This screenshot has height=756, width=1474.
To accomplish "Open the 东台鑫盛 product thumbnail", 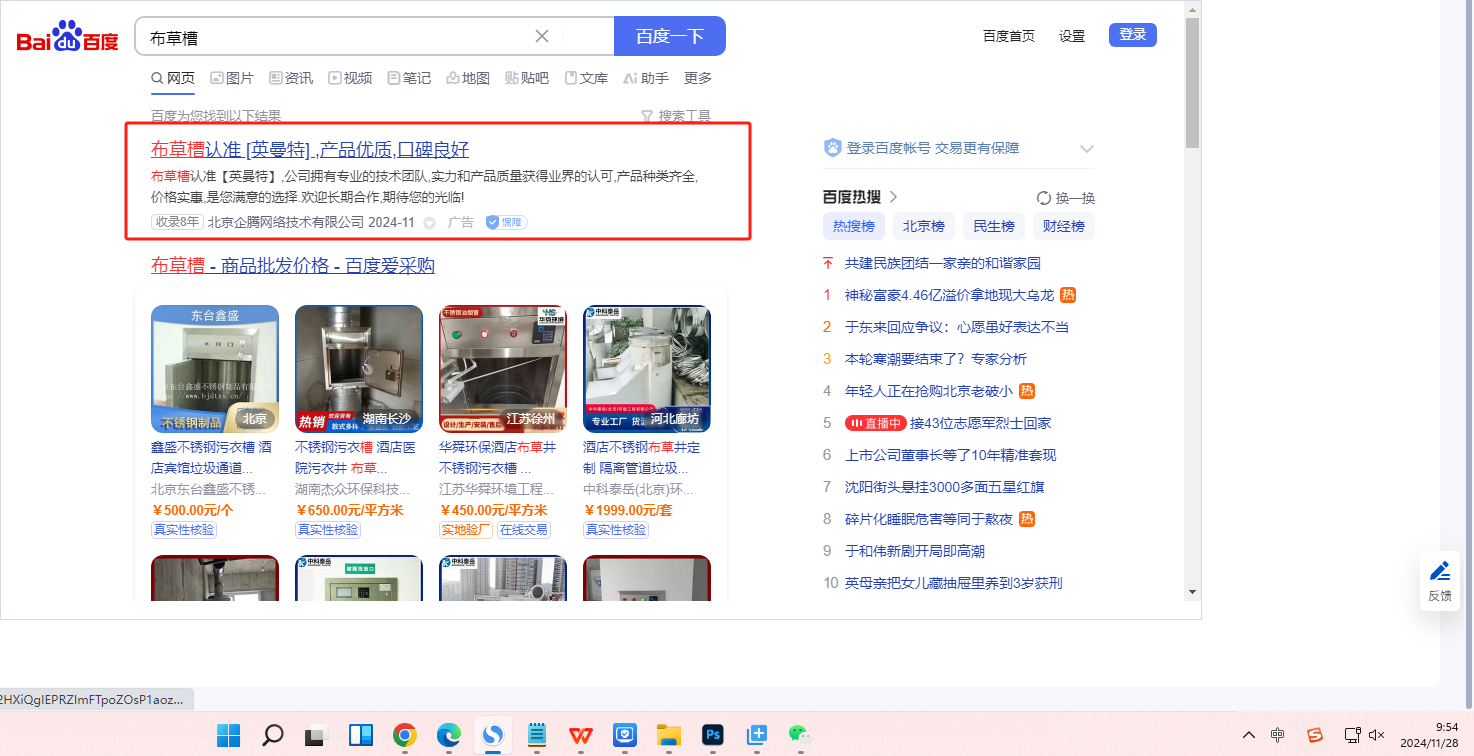I will [215, 369].
